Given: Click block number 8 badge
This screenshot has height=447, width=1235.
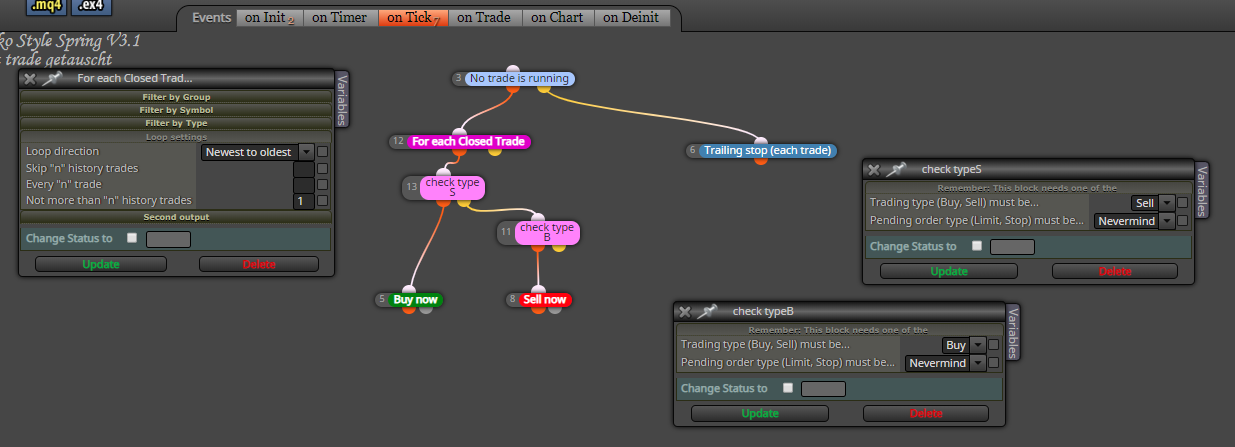Looking at the screenshot, I should (x=512, y=299).
